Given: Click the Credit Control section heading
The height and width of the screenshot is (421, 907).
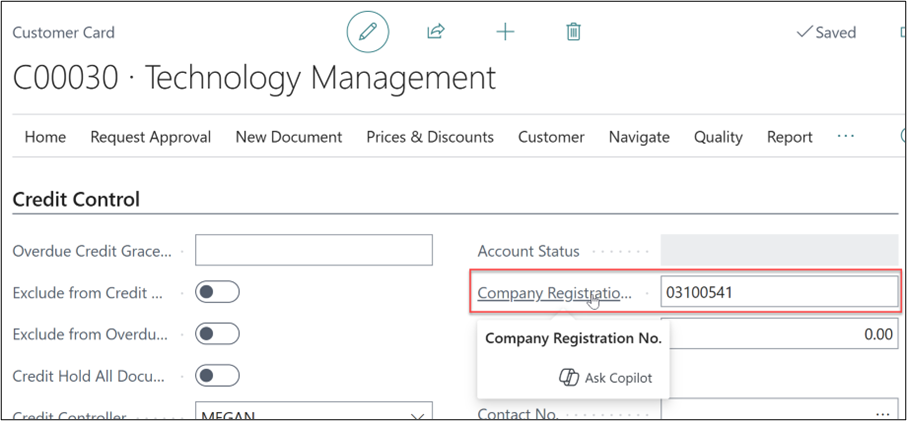Looking at the screenshot, I should [76, 199].
